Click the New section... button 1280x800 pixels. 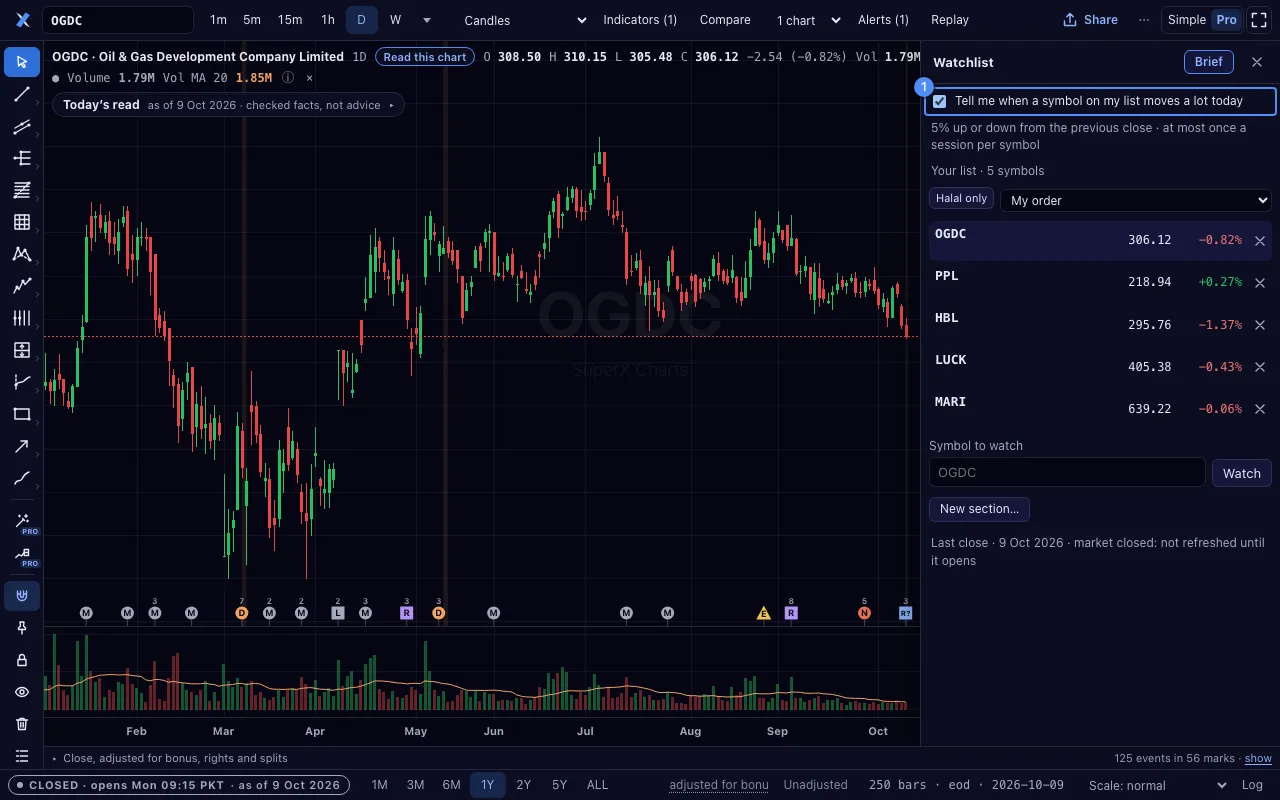[x=979, y=509]
